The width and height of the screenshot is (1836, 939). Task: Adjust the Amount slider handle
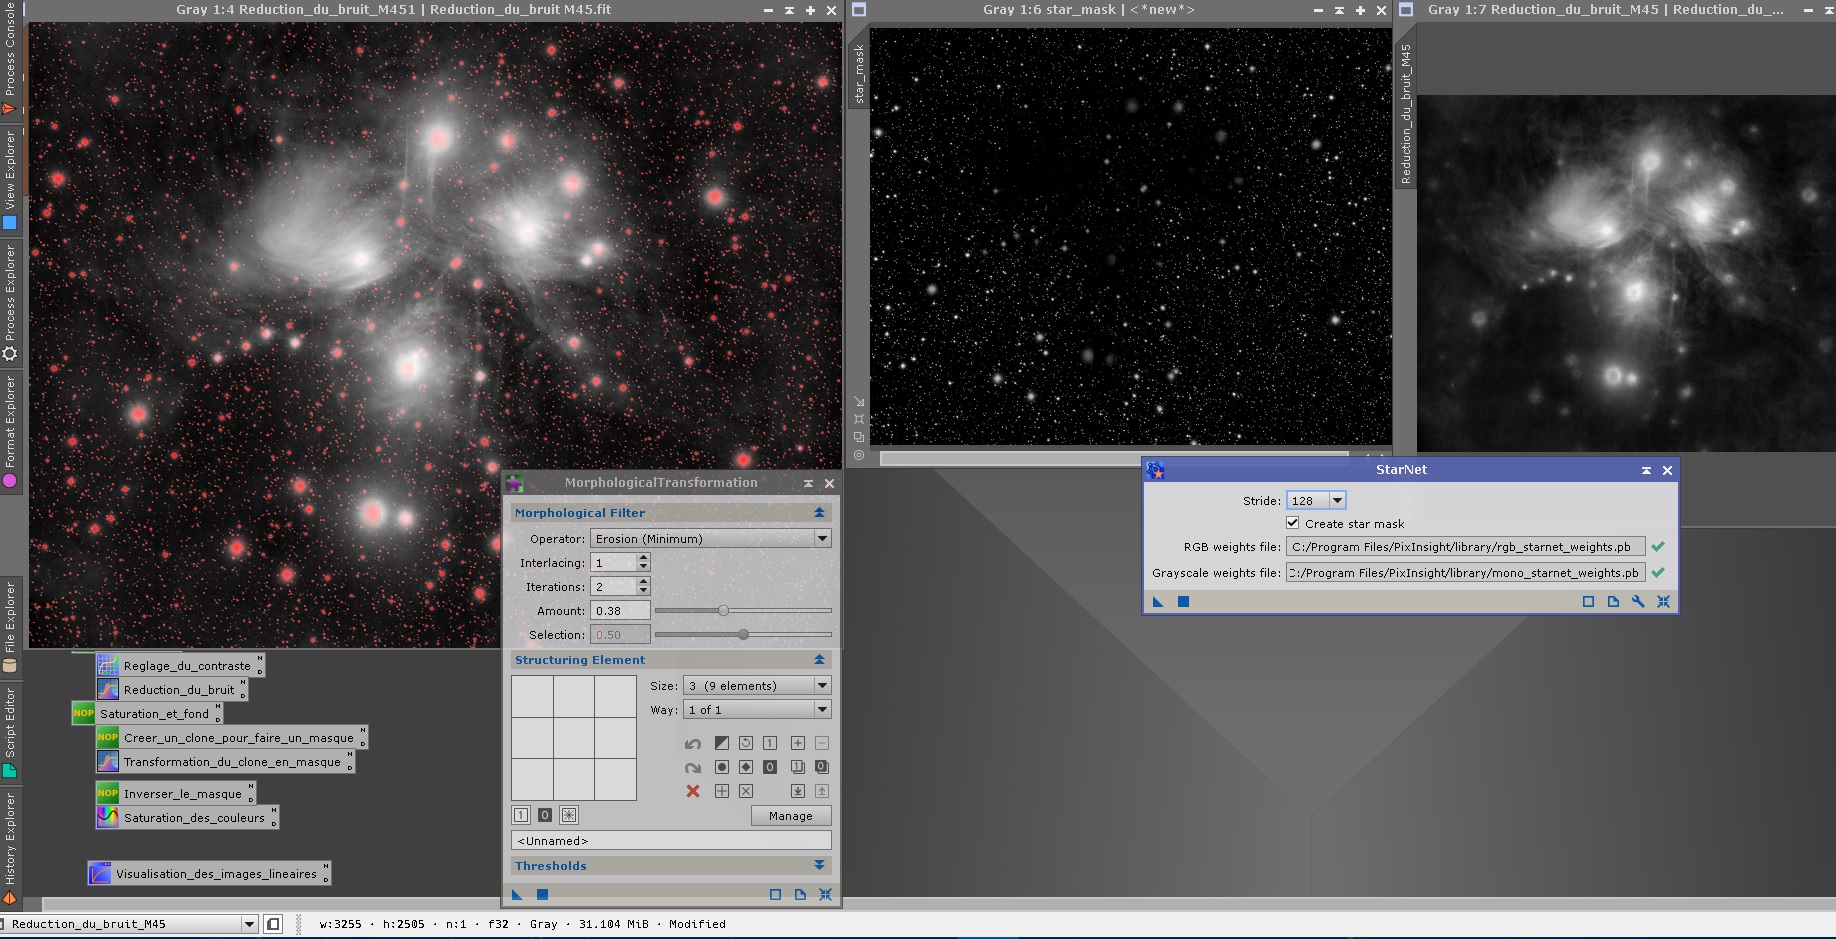point(723,611)
